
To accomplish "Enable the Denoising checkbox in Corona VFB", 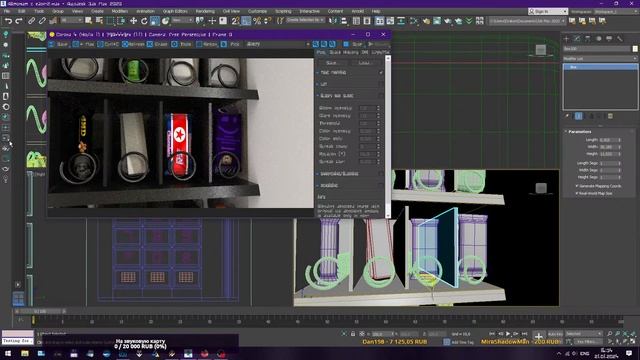I will (381, 185).
